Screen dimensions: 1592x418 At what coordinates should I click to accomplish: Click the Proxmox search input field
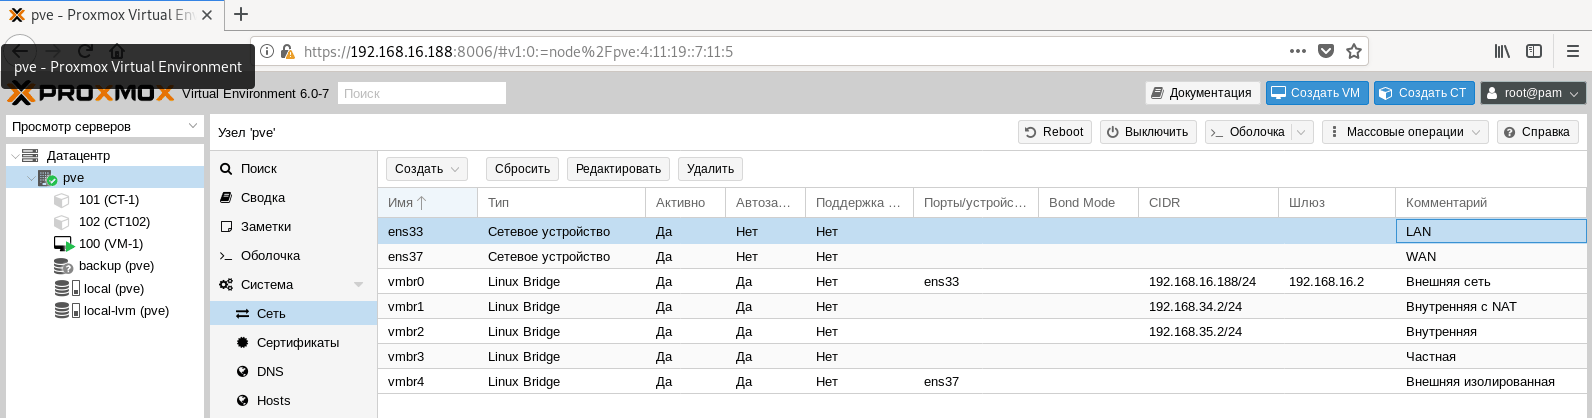point(421,93)
